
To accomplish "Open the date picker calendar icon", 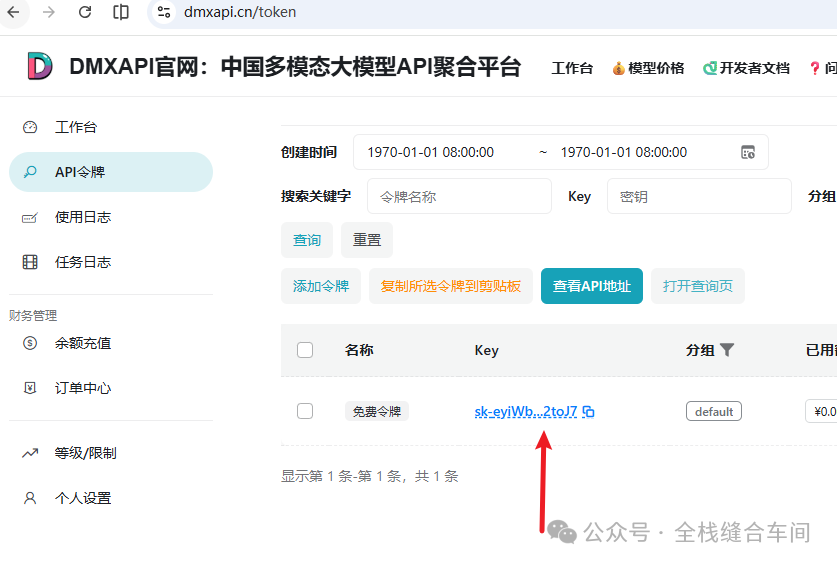I will 748,152.
